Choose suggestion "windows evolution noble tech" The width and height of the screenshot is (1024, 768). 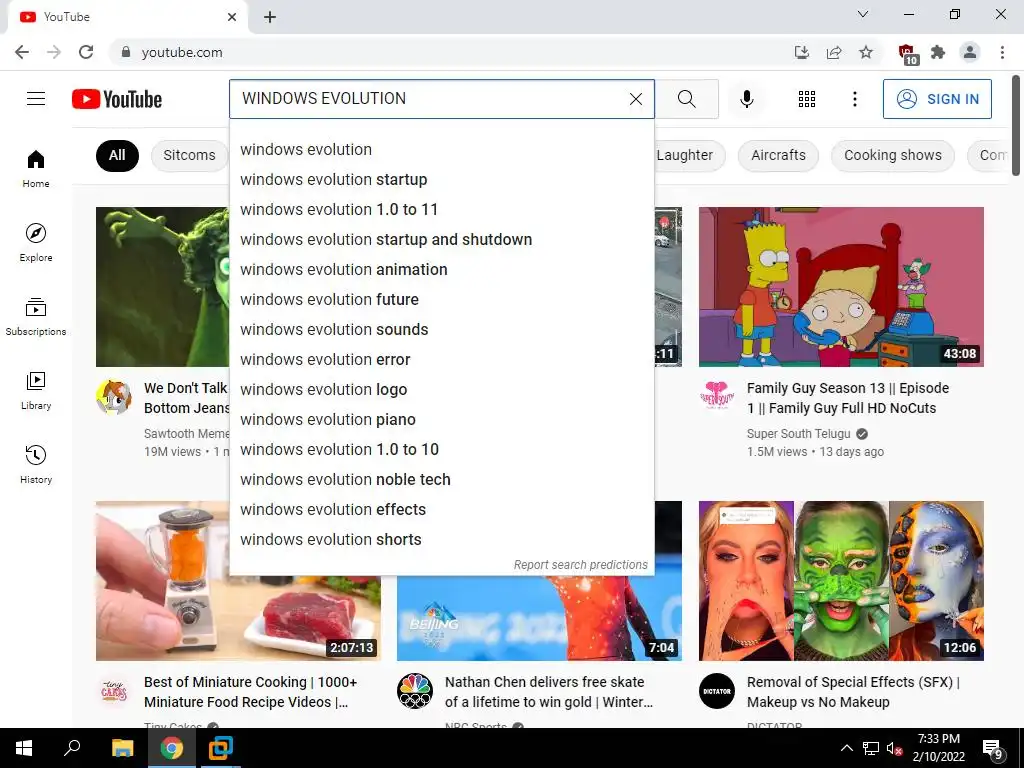point(442,480)
